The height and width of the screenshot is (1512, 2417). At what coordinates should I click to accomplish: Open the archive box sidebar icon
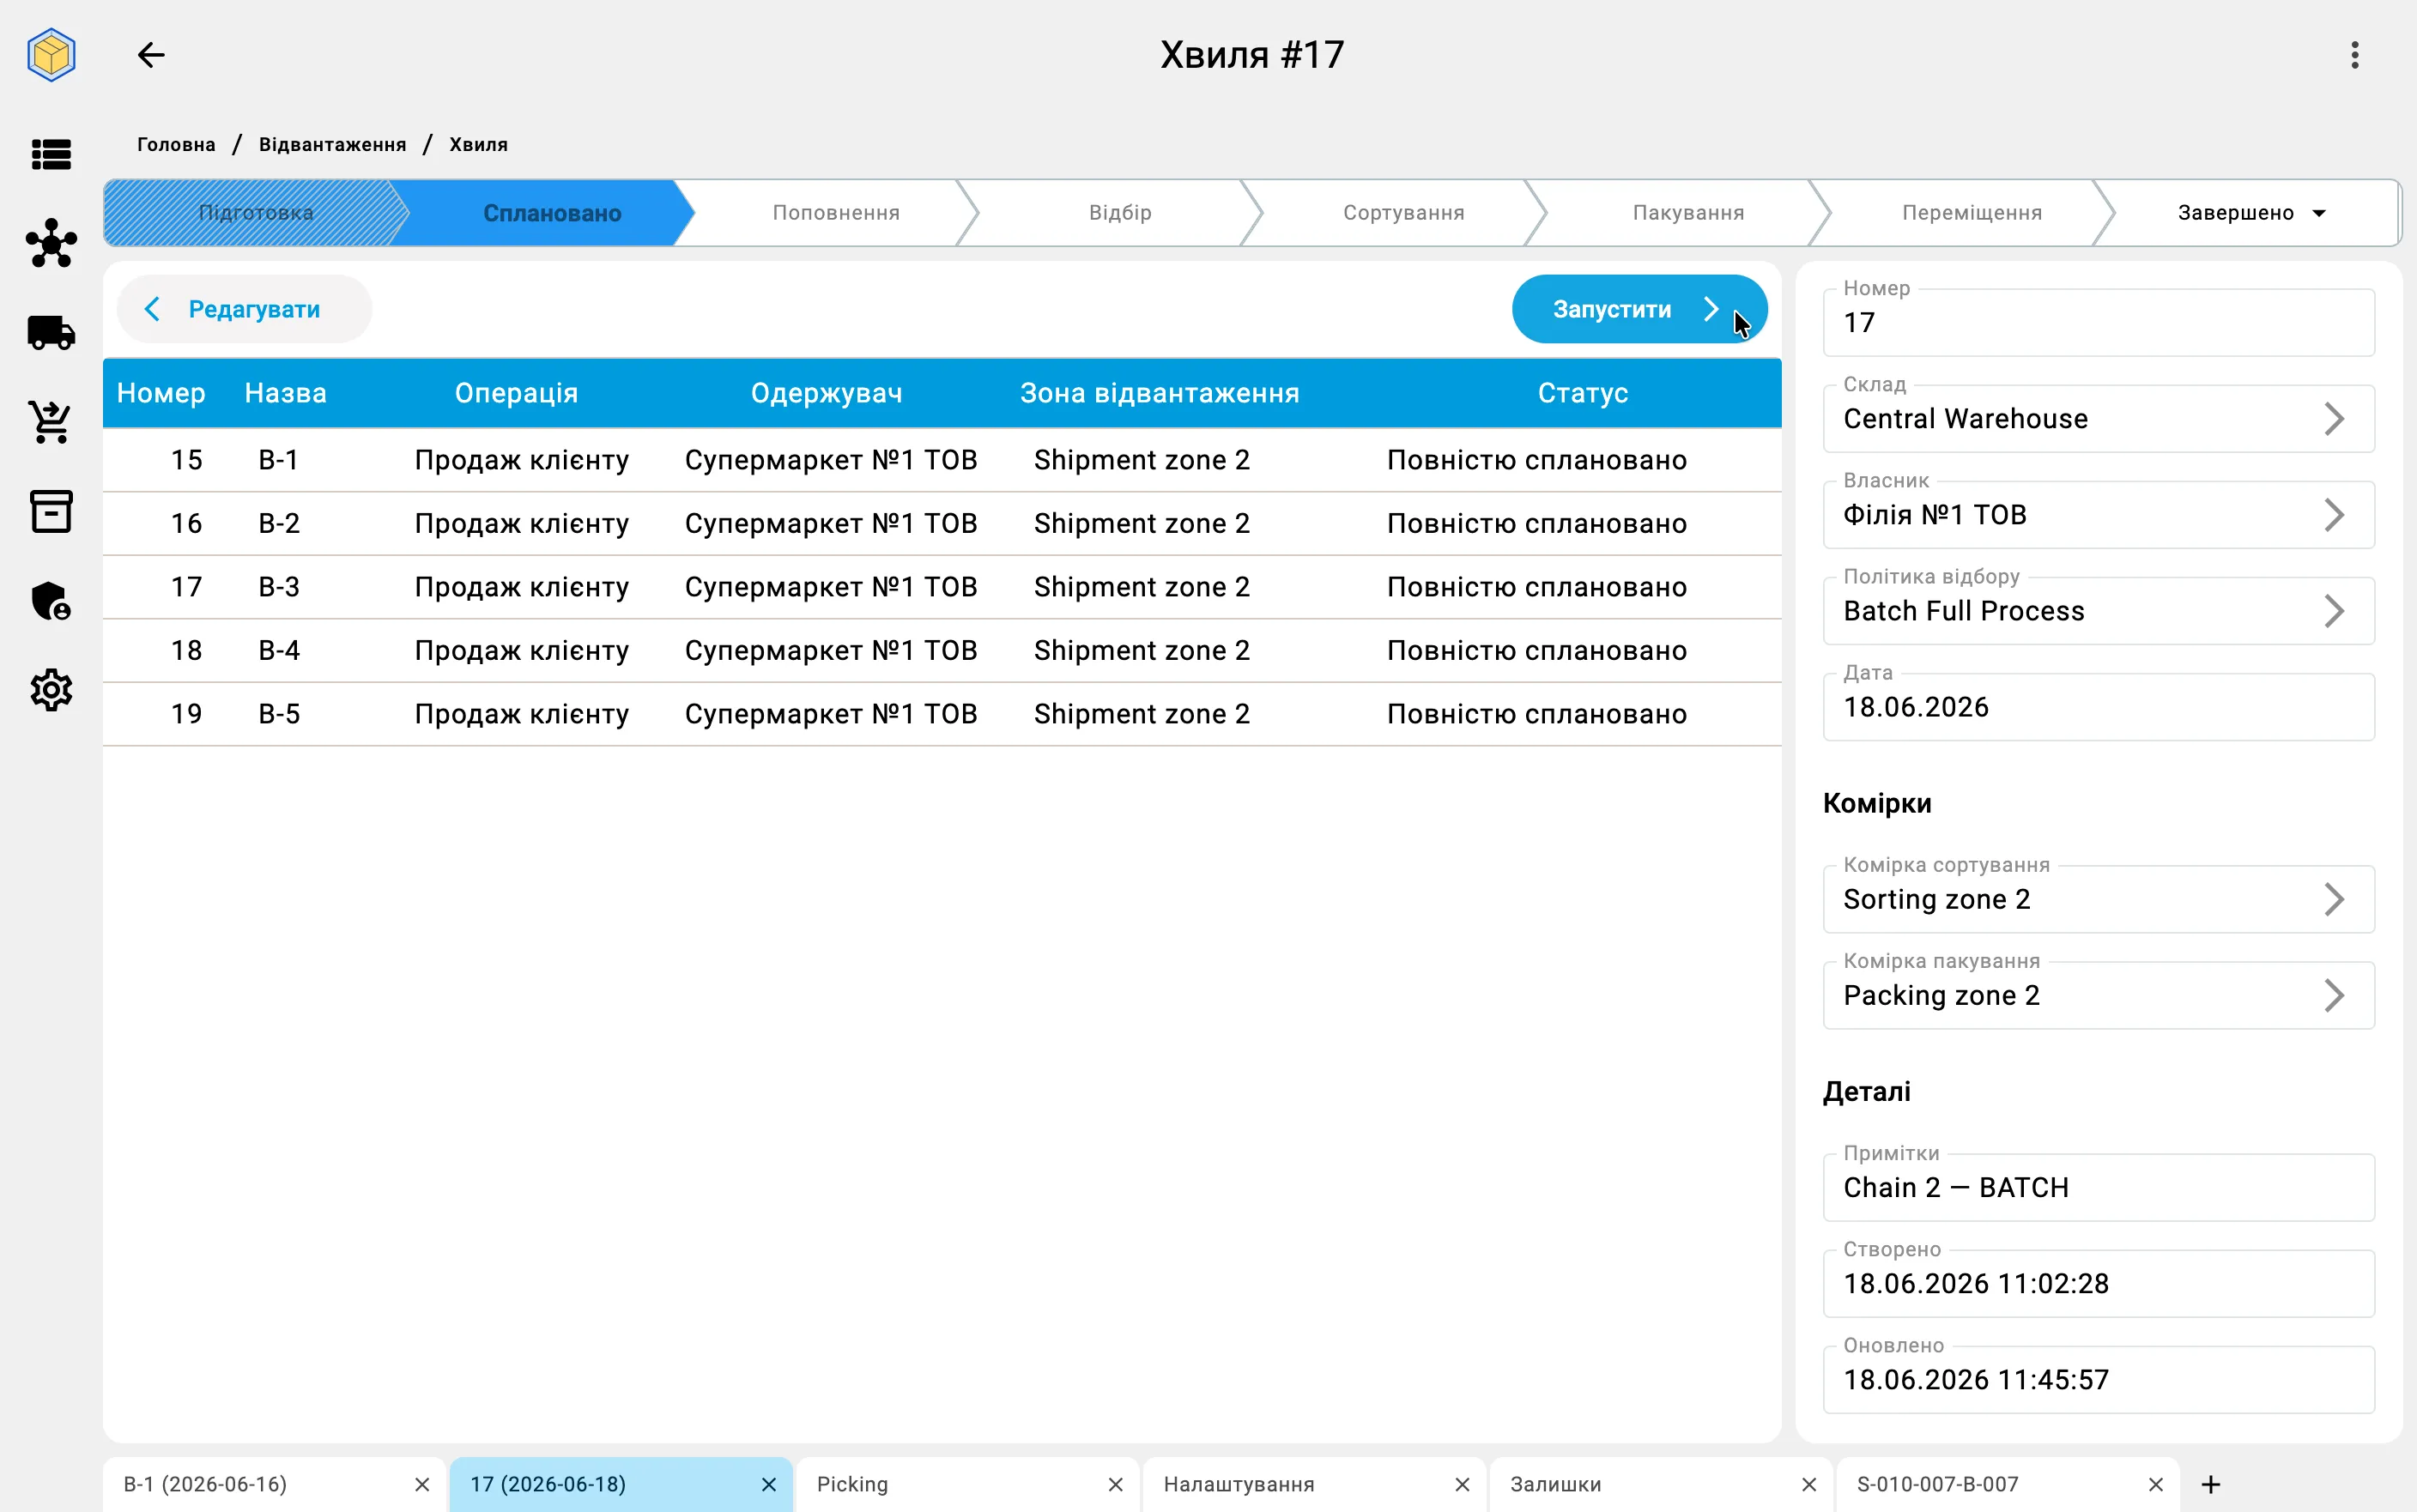pos(51,511)
